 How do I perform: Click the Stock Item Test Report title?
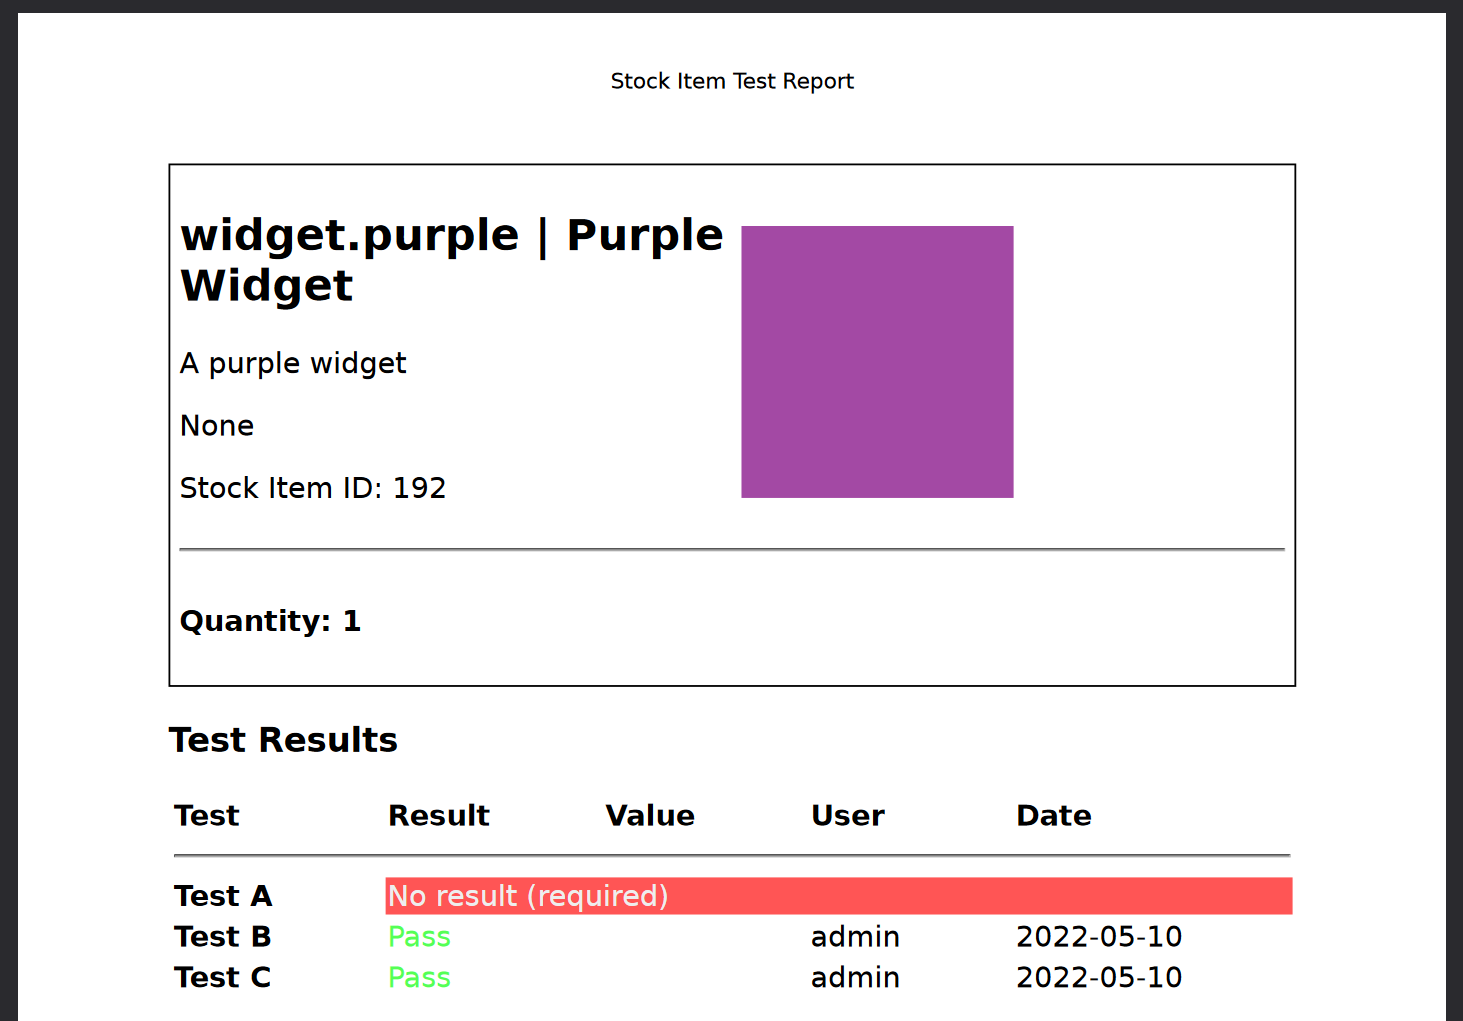(x=732, y=81)
